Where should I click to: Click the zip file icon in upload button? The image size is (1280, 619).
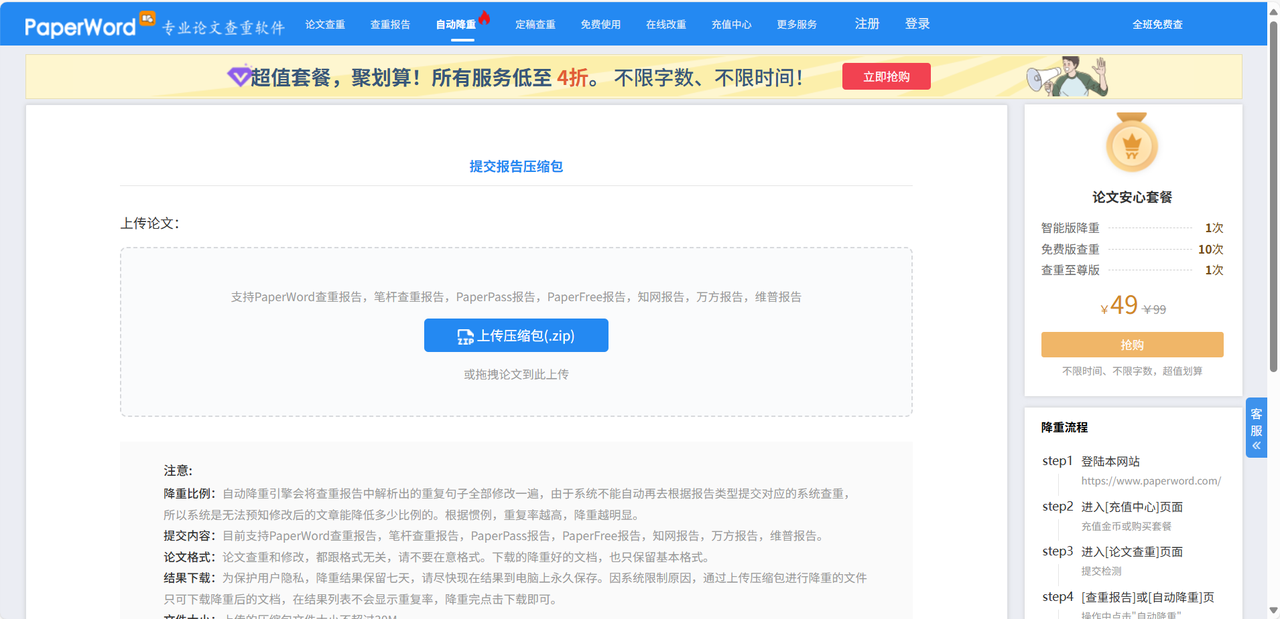[x=465, y=336]
